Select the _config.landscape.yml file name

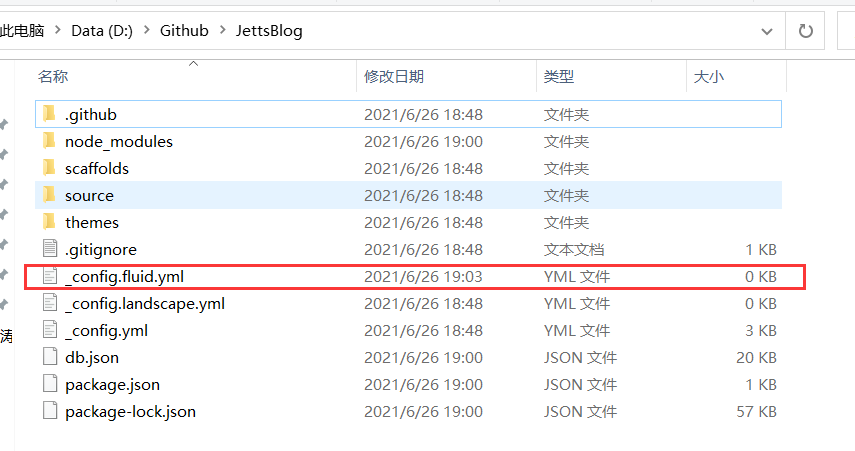(145, 303)
